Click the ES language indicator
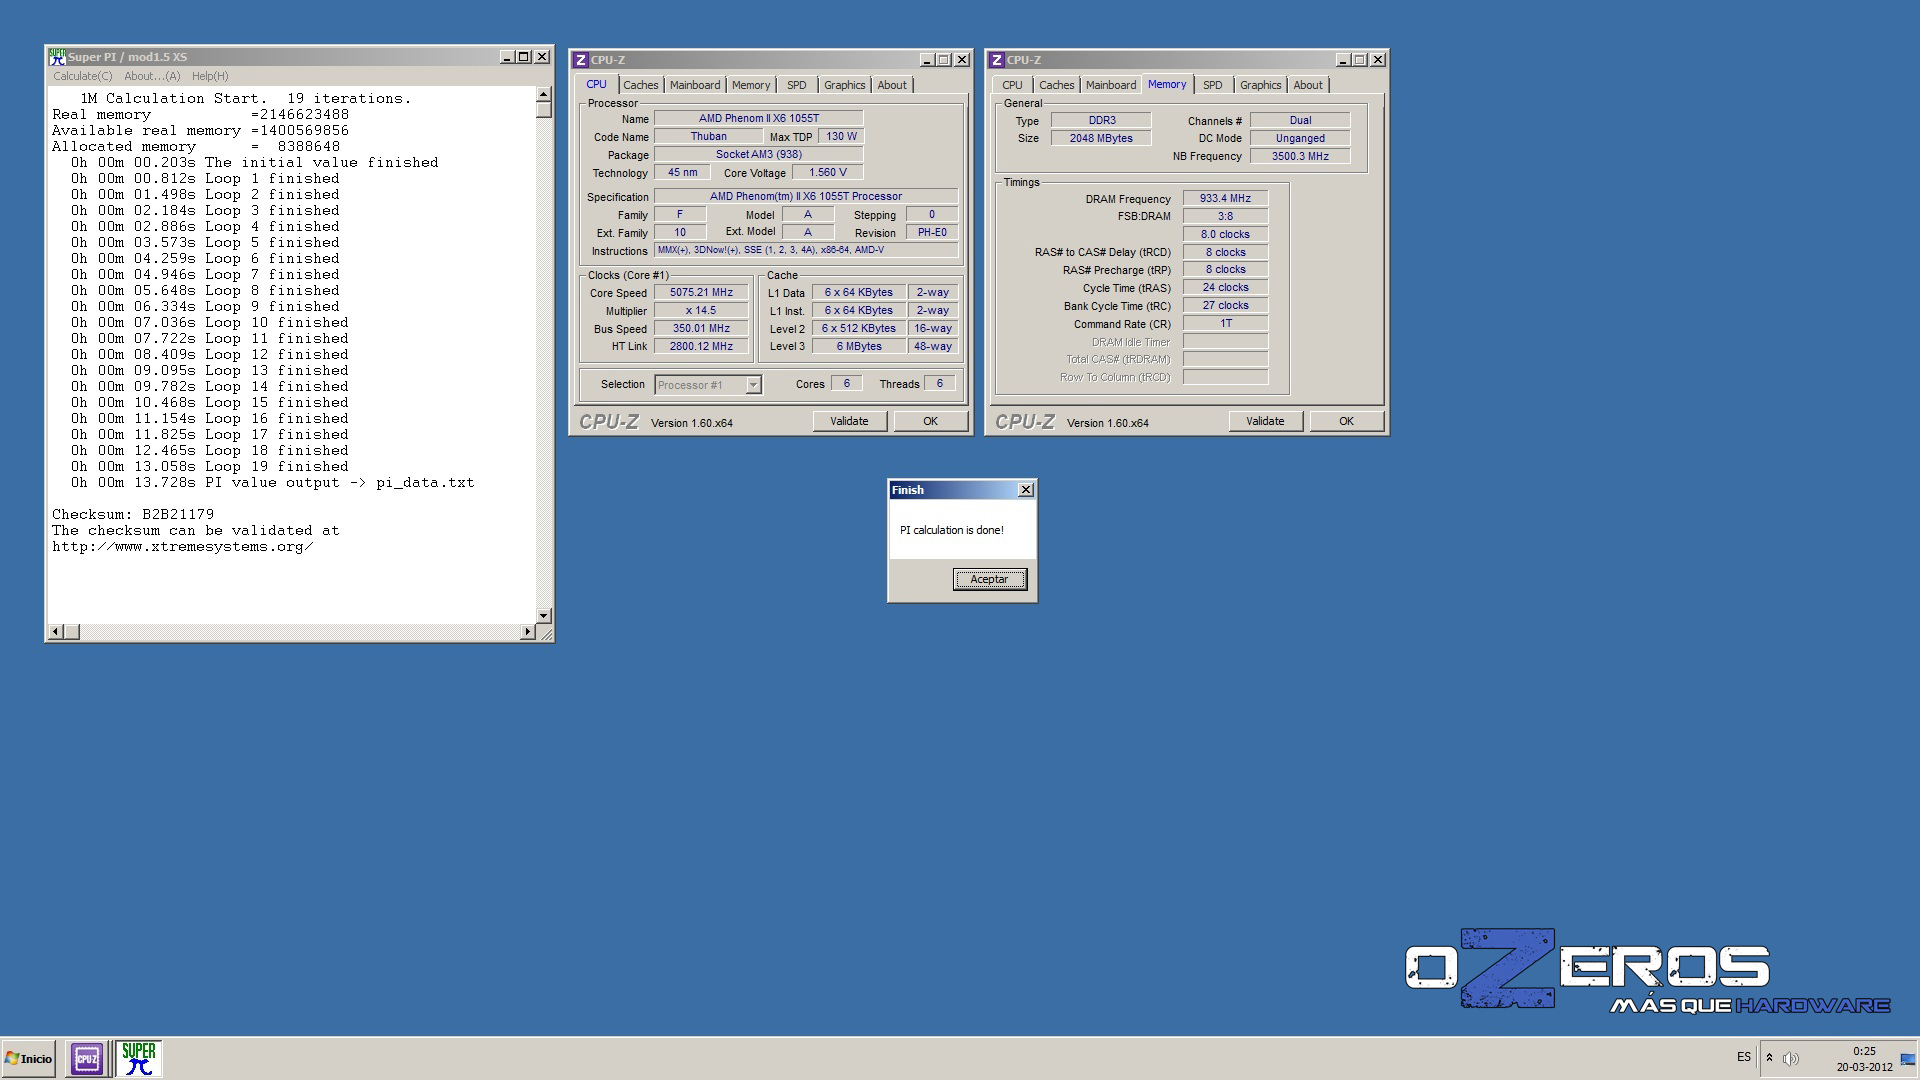The height and width of the screenshot is (1080, 1920). tap(1744, 1057)
